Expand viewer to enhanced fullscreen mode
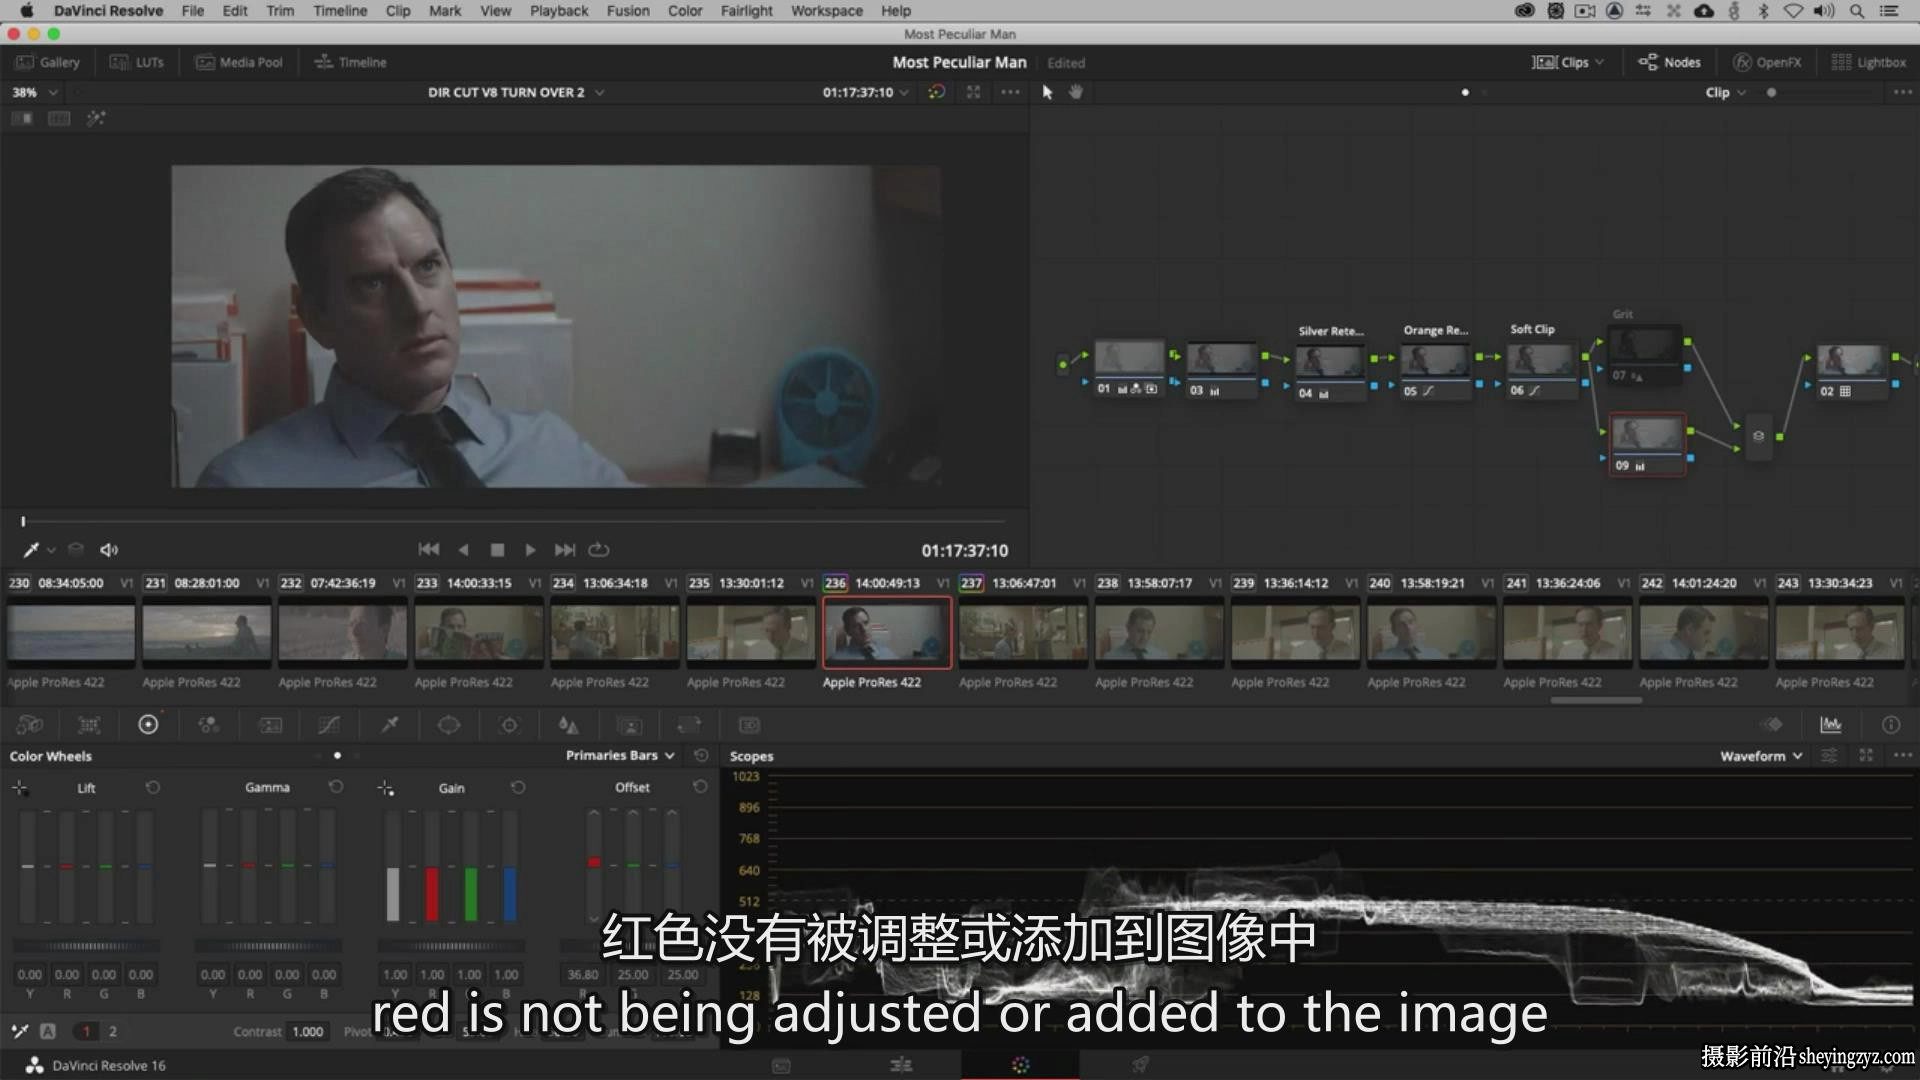The image size is (1920, 1080). (x=973, y=92)
